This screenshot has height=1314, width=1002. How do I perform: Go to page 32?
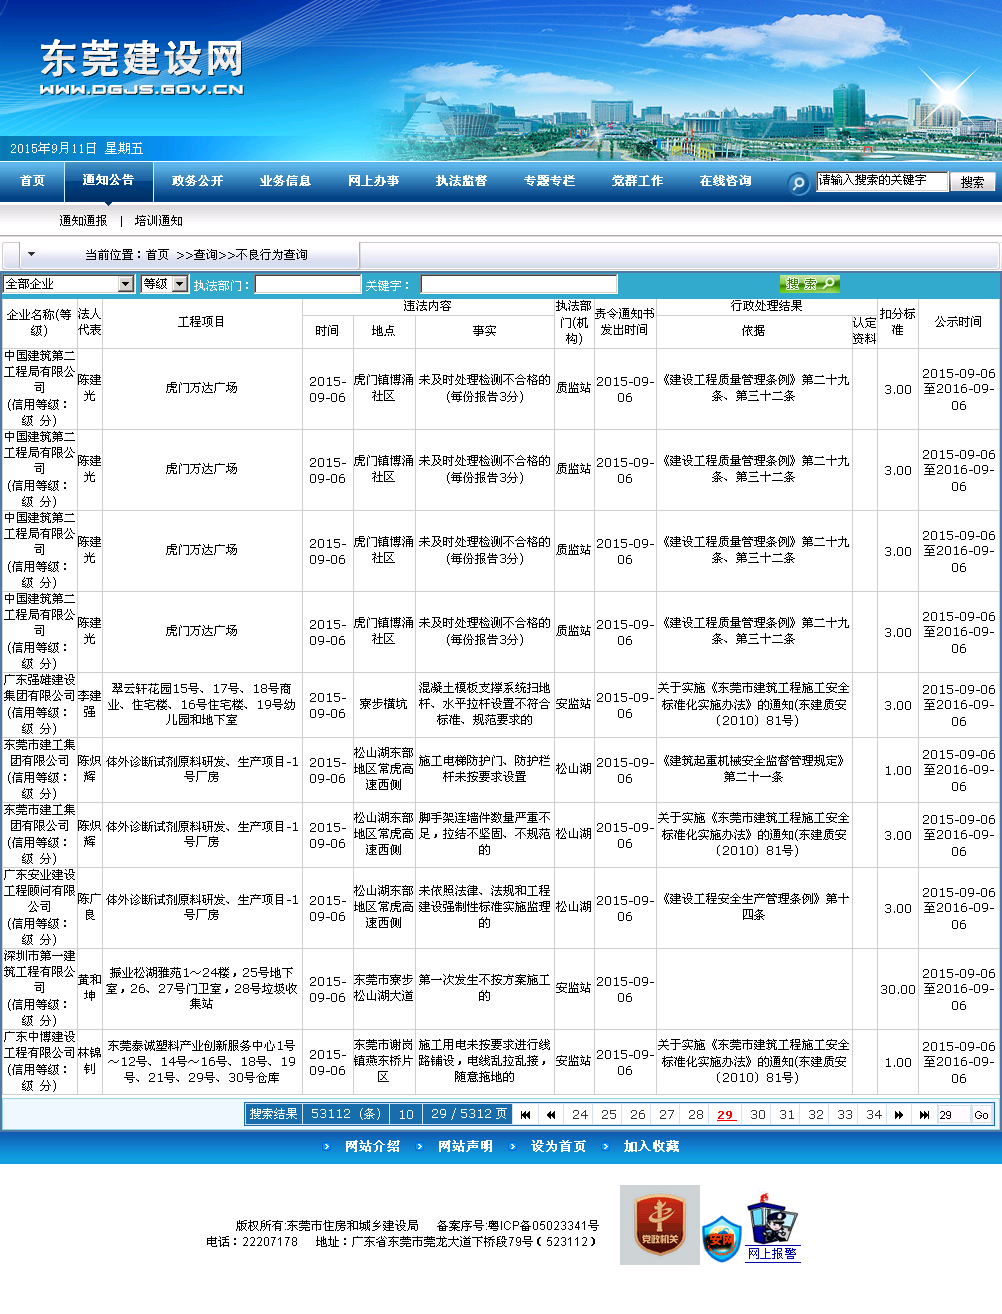click(x=816, y=1114)
